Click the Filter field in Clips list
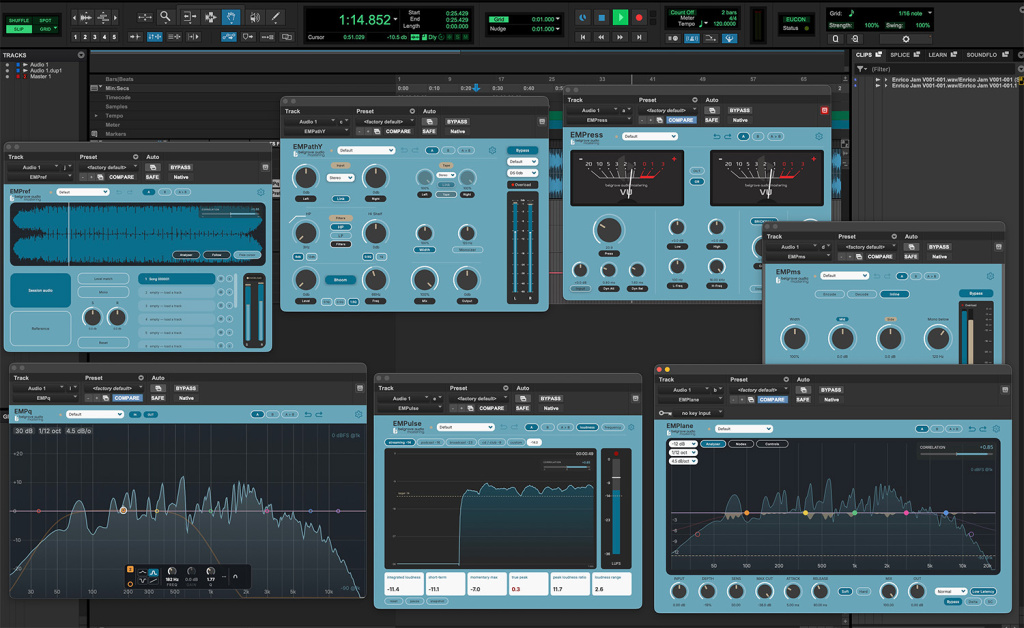The image size is (1024, 628). point(940,69)
